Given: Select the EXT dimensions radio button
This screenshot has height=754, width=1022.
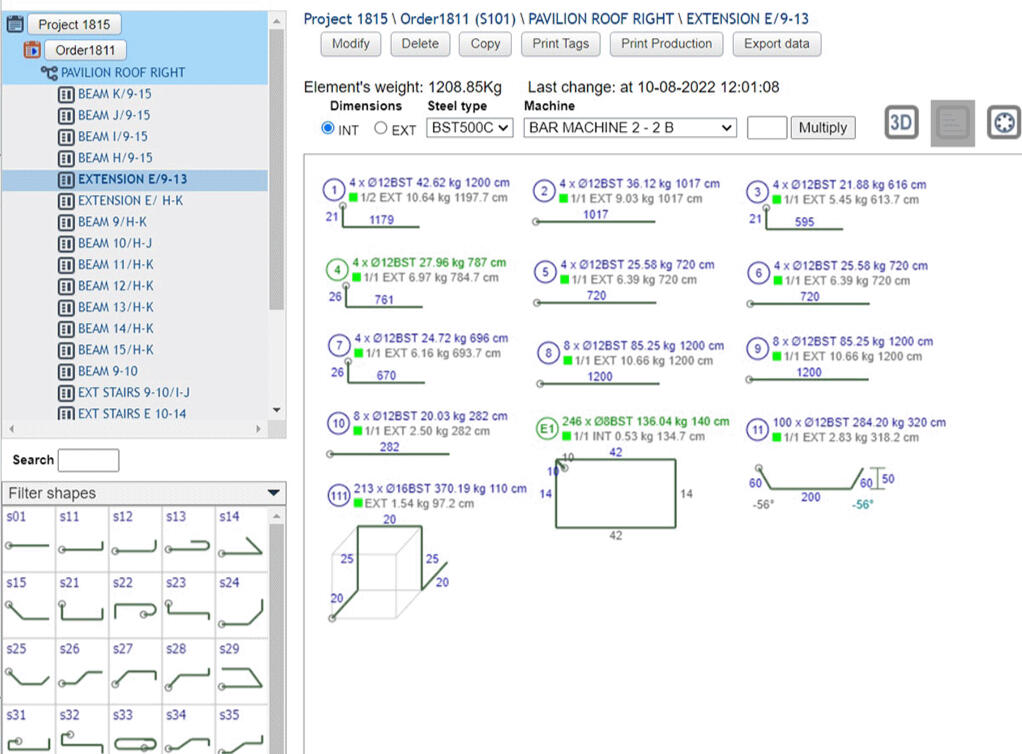Looking at the screenshot, I should [x=381, y=127].
